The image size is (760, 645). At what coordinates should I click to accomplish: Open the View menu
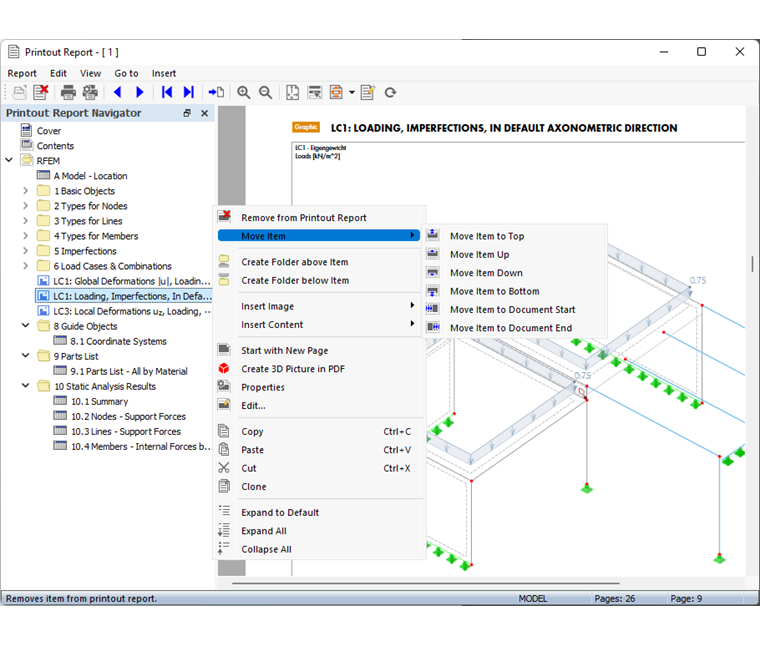(90, 73)
